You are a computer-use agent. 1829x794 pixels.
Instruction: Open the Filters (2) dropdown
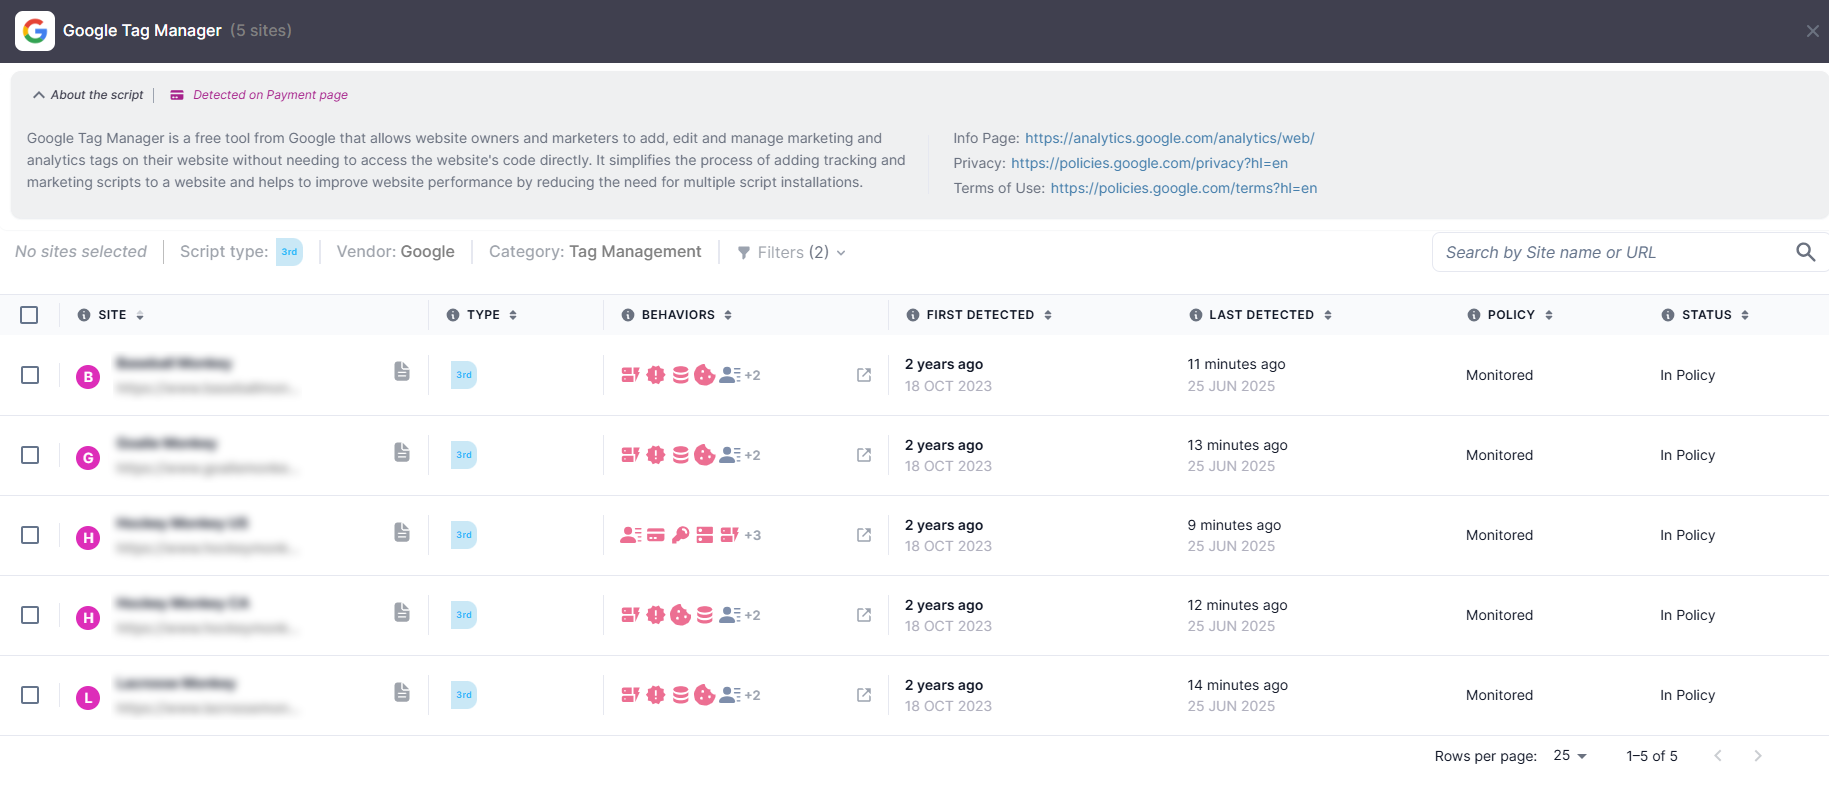[792, 252]
